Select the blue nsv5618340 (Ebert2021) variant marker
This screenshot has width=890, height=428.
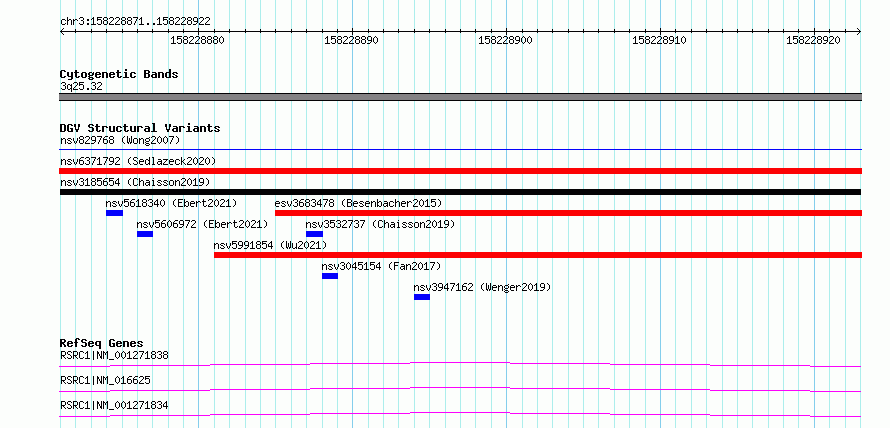pyautogui.click(x=114, y=213)
